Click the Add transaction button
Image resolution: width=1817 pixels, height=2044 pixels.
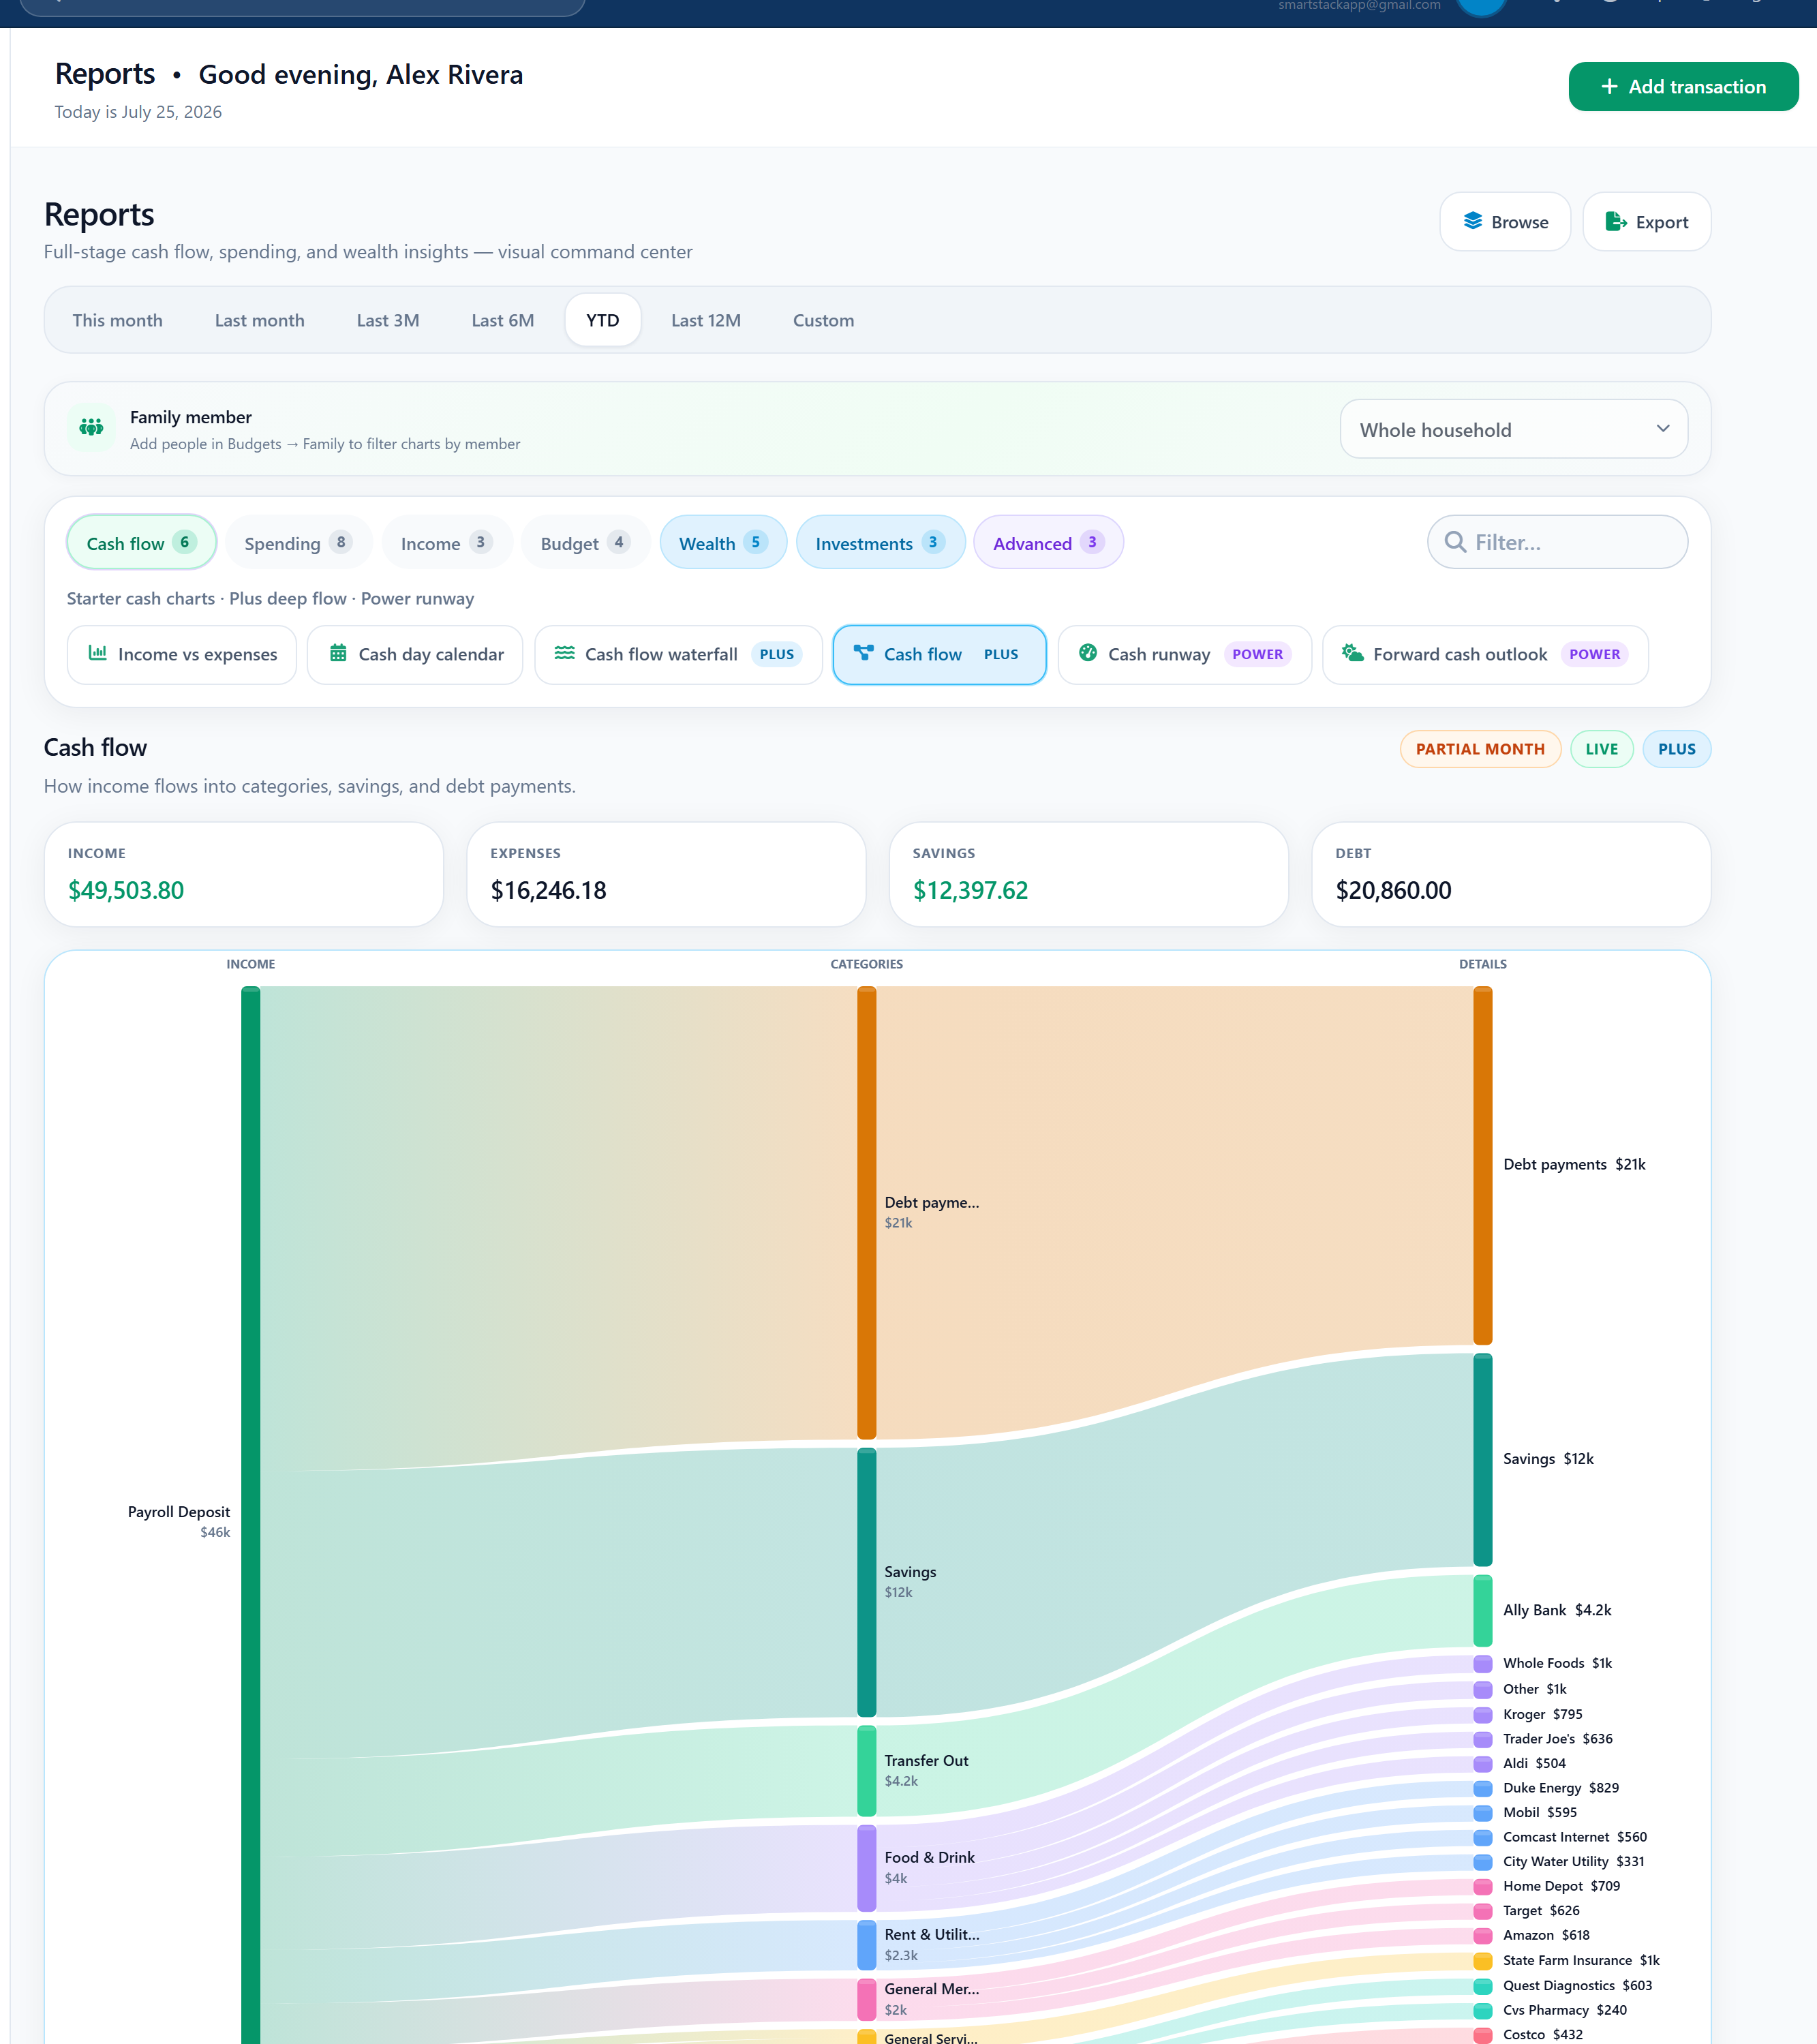[x=1683, y=87]
